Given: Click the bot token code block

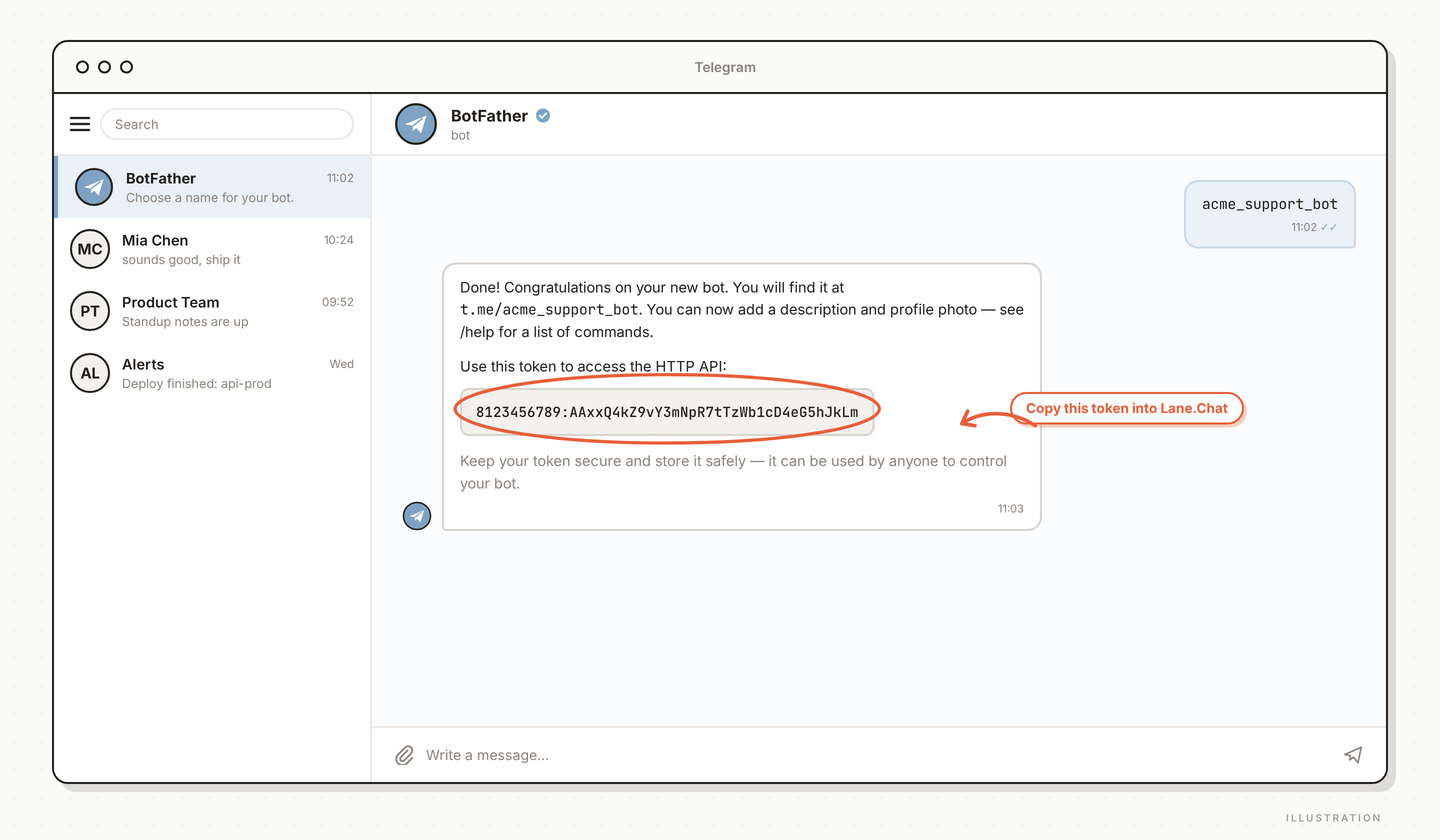Looking at the screenshot, I should [667, 412].
